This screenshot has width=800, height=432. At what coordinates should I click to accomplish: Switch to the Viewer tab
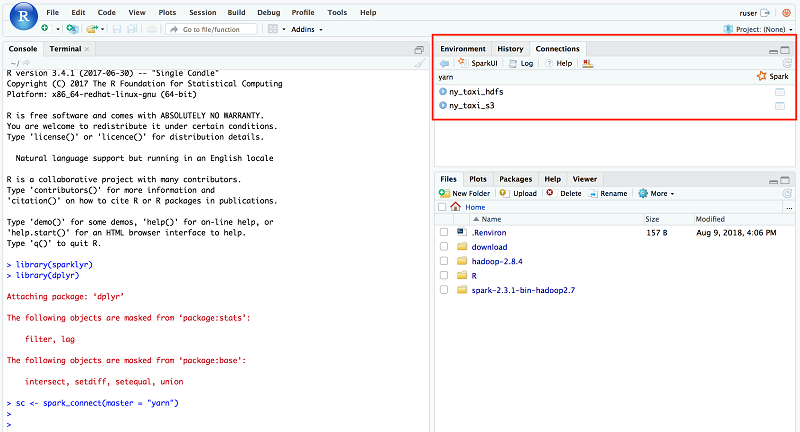585,179
